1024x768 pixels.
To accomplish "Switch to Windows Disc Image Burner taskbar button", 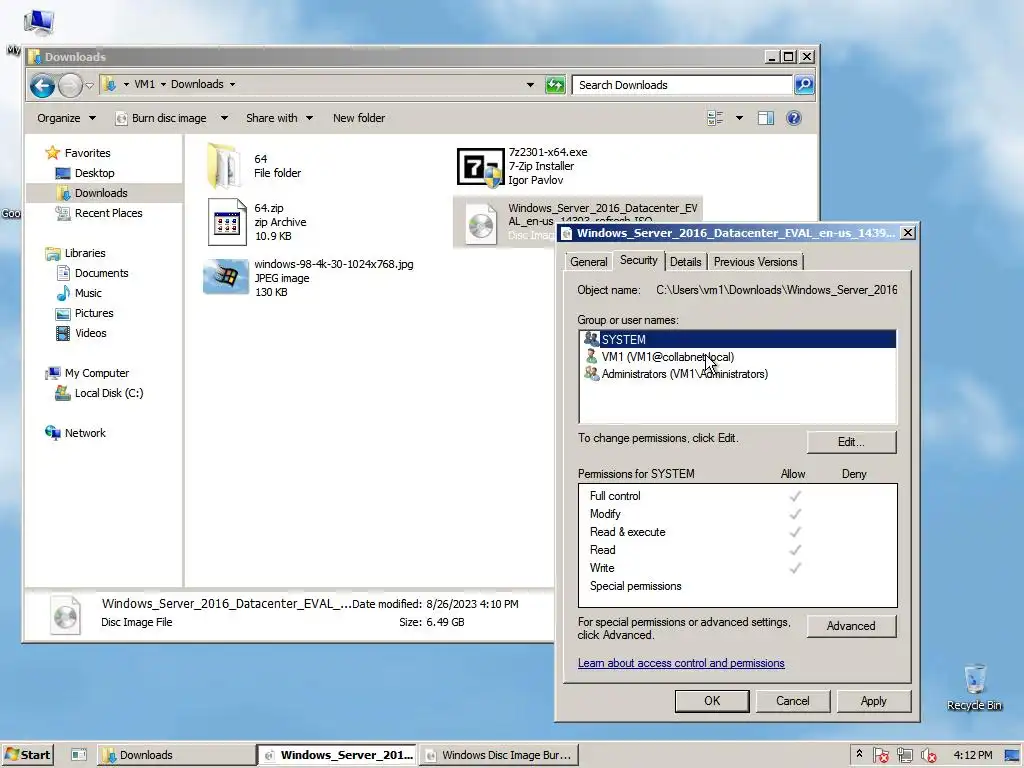I will [499, 755].
